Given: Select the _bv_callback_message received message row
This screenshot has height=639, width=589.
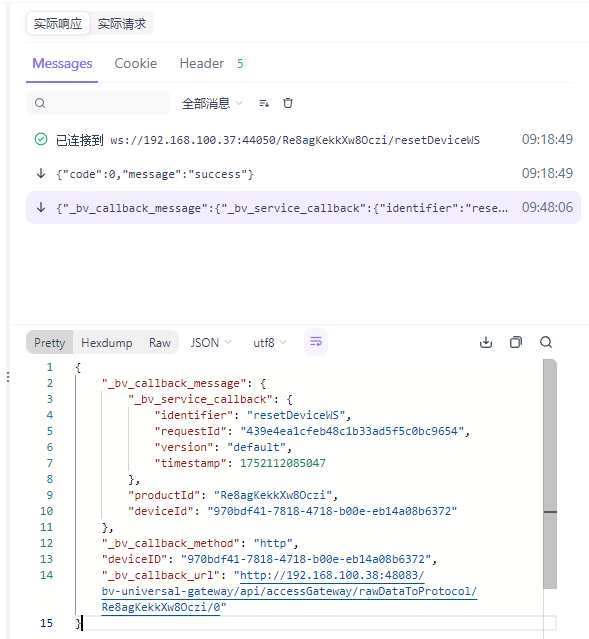Looking at the screenshot, I should 303,207.
